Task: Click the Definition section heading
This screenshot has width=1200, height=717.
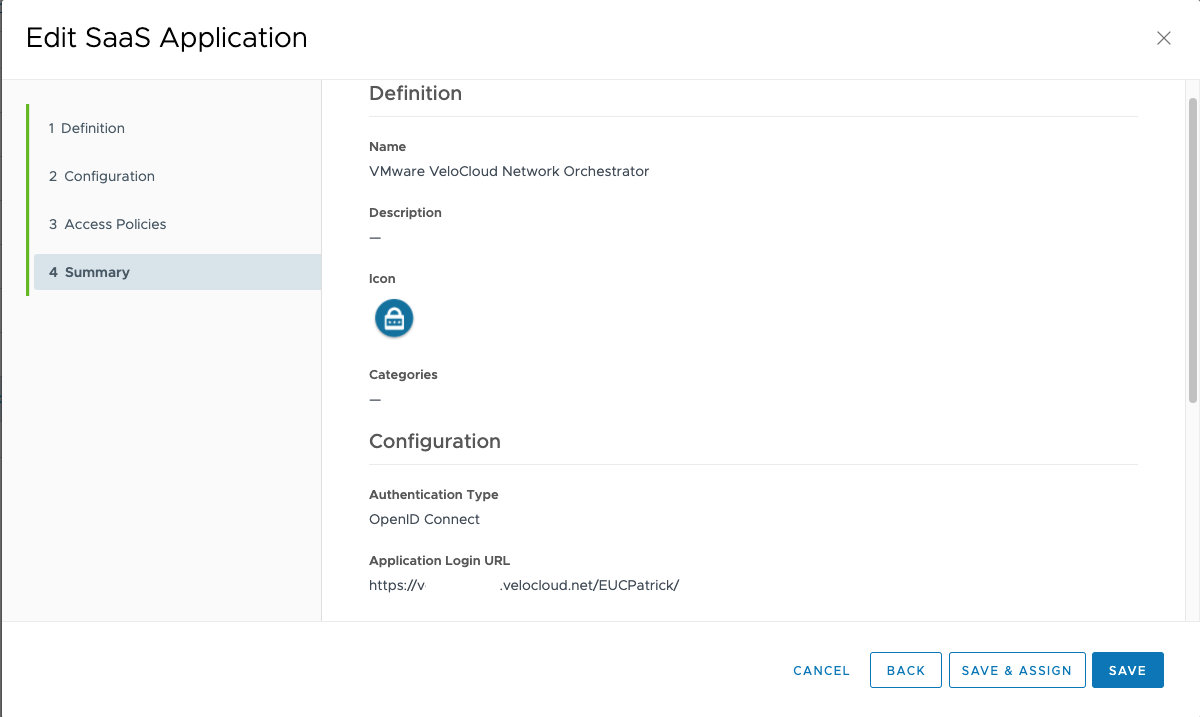Action: pos(416,93)
